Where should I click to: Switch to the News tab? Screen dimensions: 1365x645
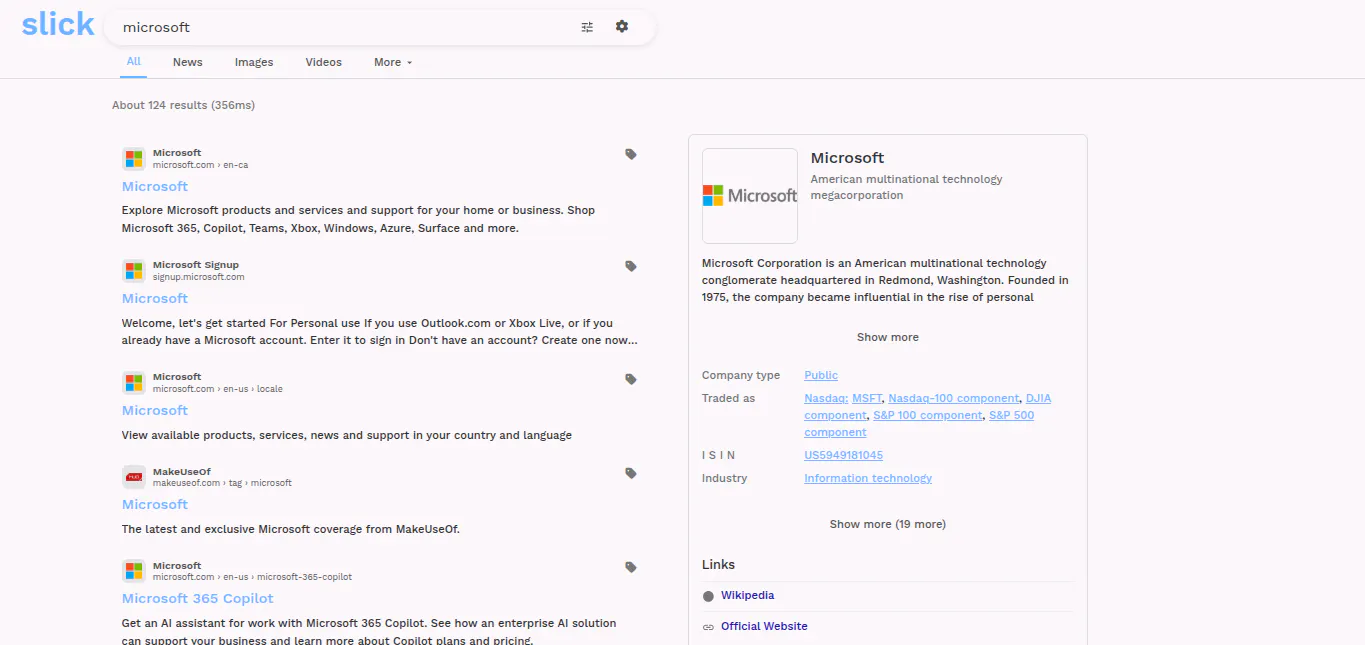[188, 62]
